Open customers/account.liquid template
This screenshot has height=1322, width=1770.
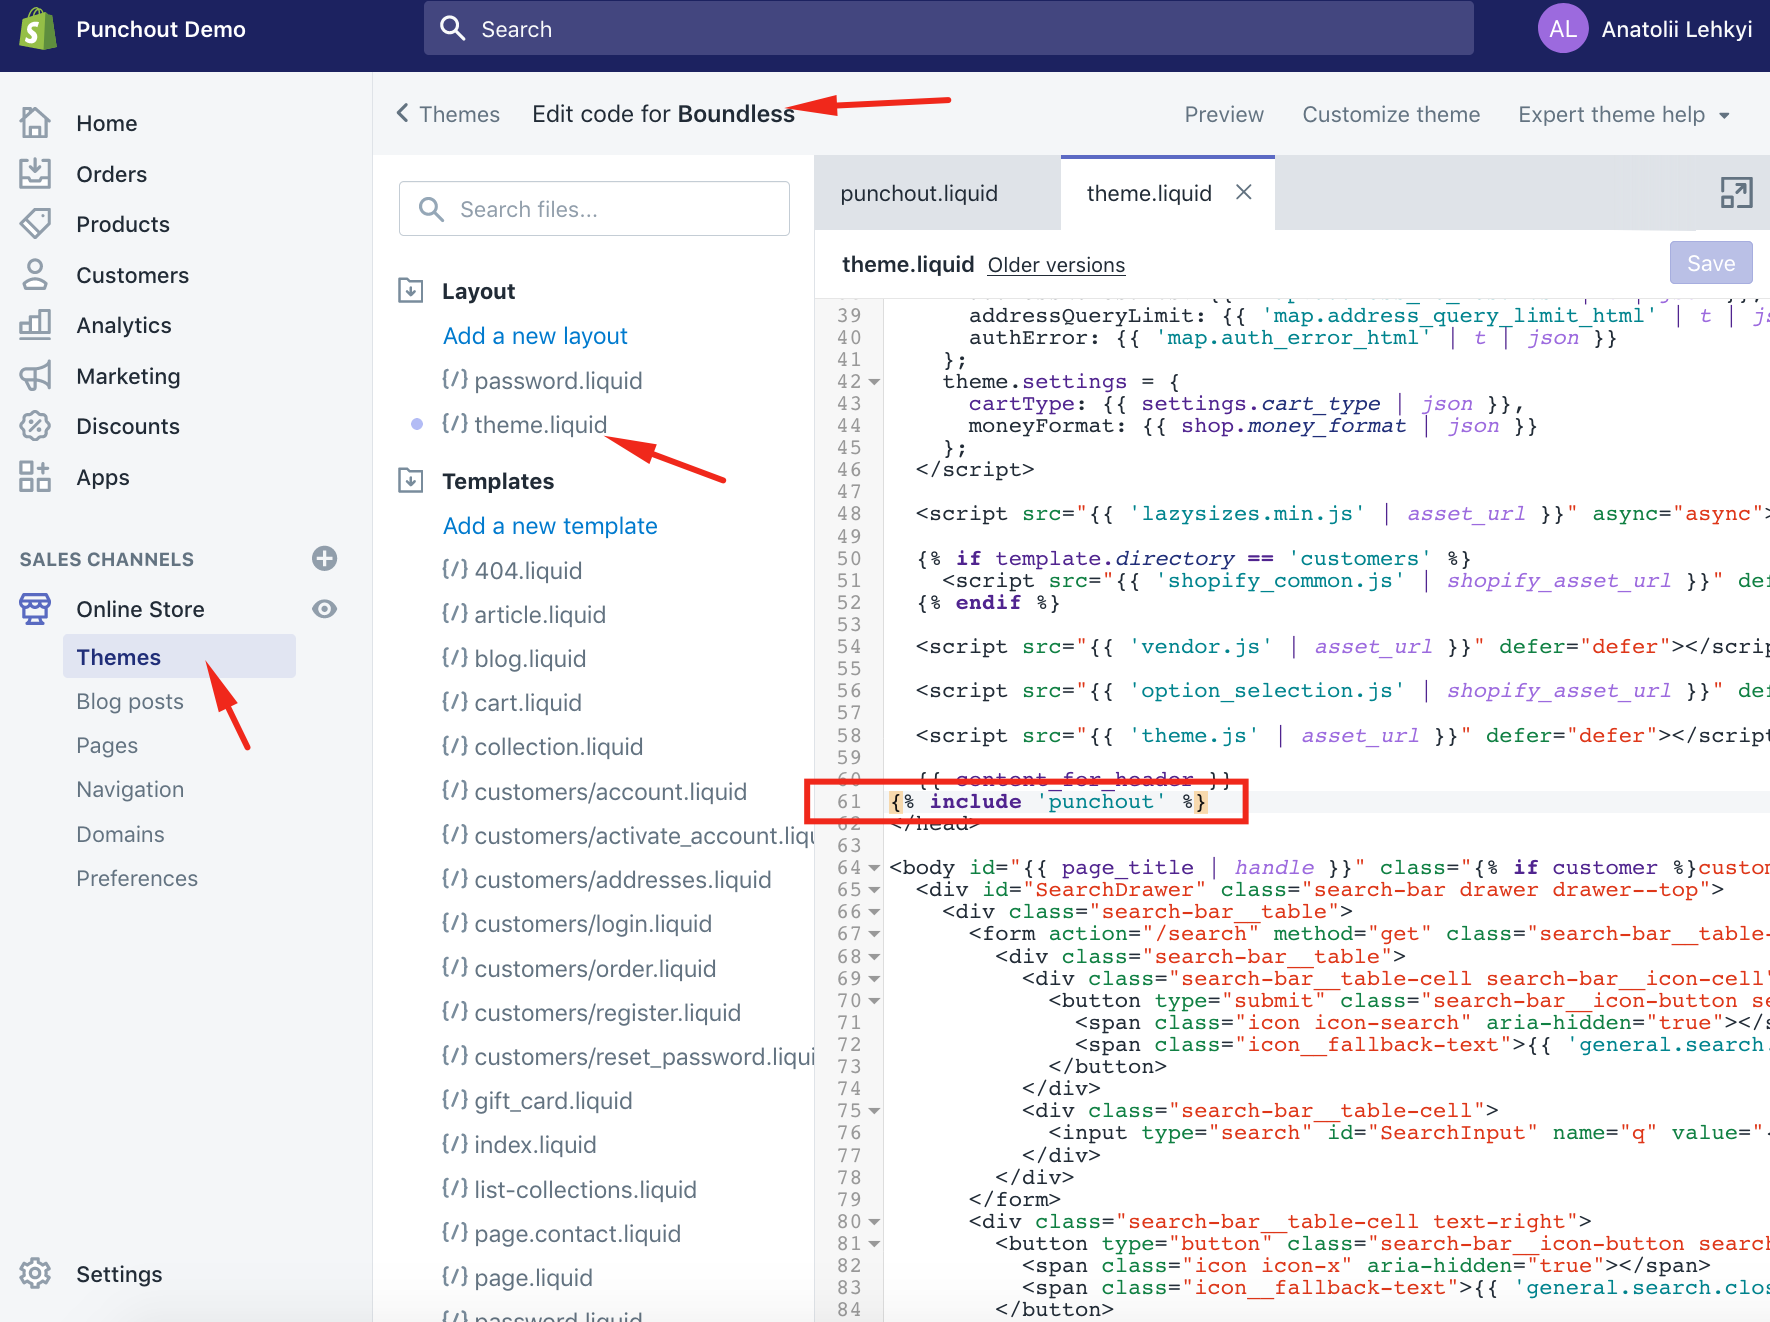pyautogui.click(x=594, y=792)
